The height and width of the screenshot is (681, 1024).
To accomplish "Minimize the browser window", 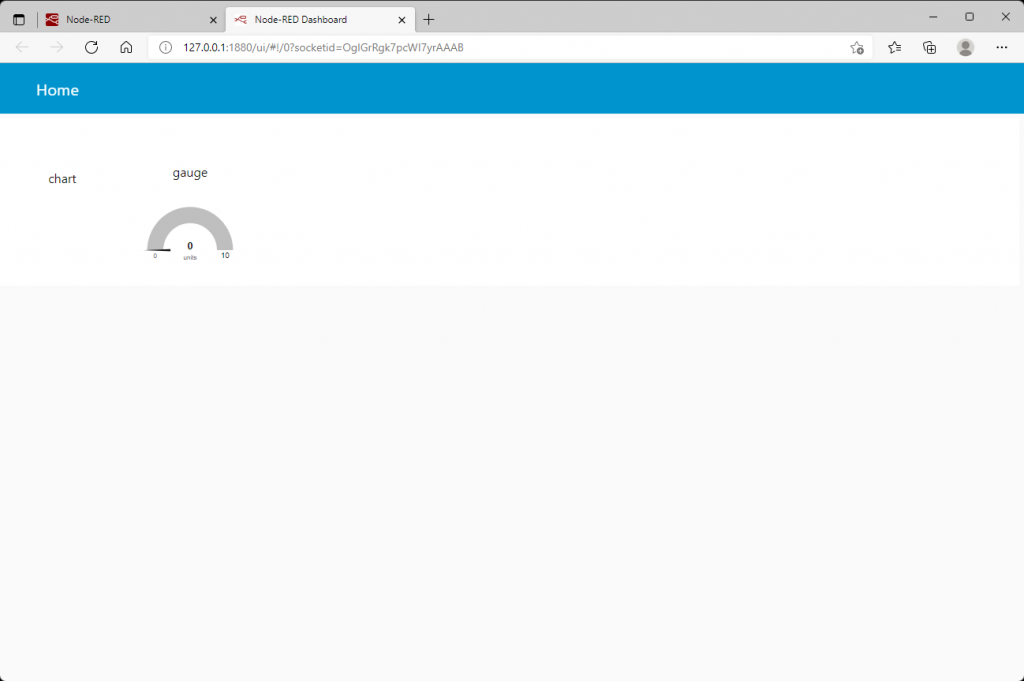I will [x=933, y=17].
